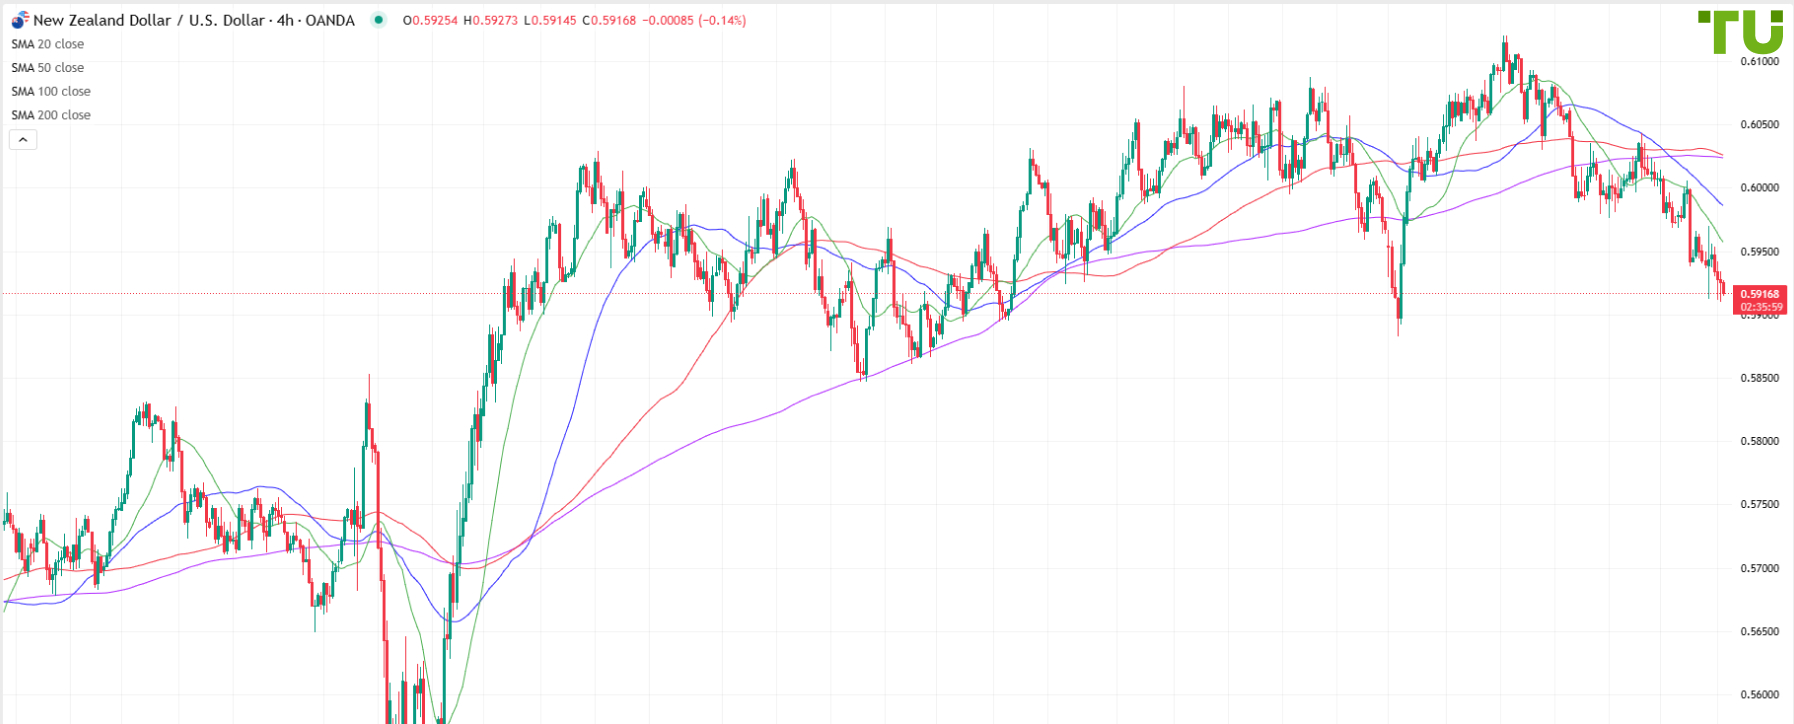Click the green market status dot
The width and height of the screenshot is (1794, 724).
coord(378,20)
